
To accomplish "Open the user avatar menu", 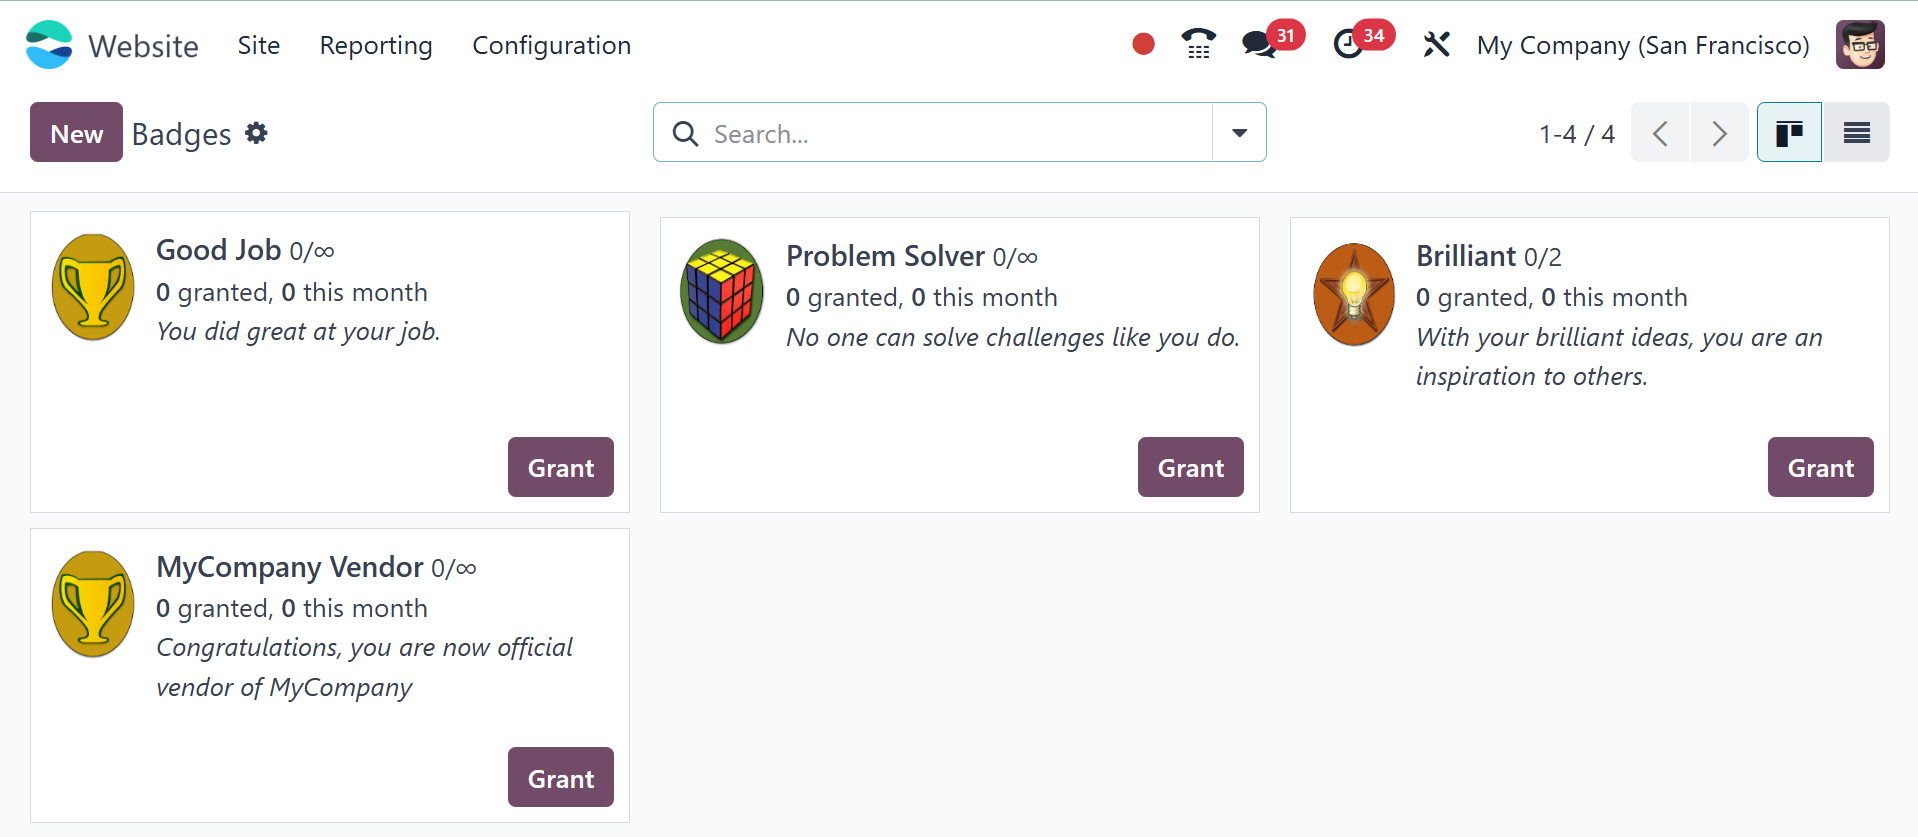I will (1860, 45).
